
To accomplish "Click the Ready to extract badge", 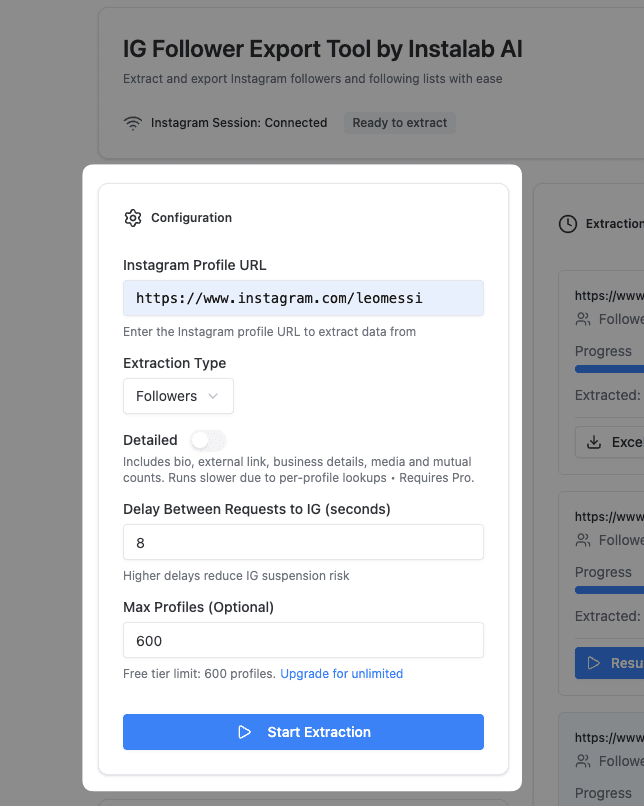I will click(x=400, y=123).
